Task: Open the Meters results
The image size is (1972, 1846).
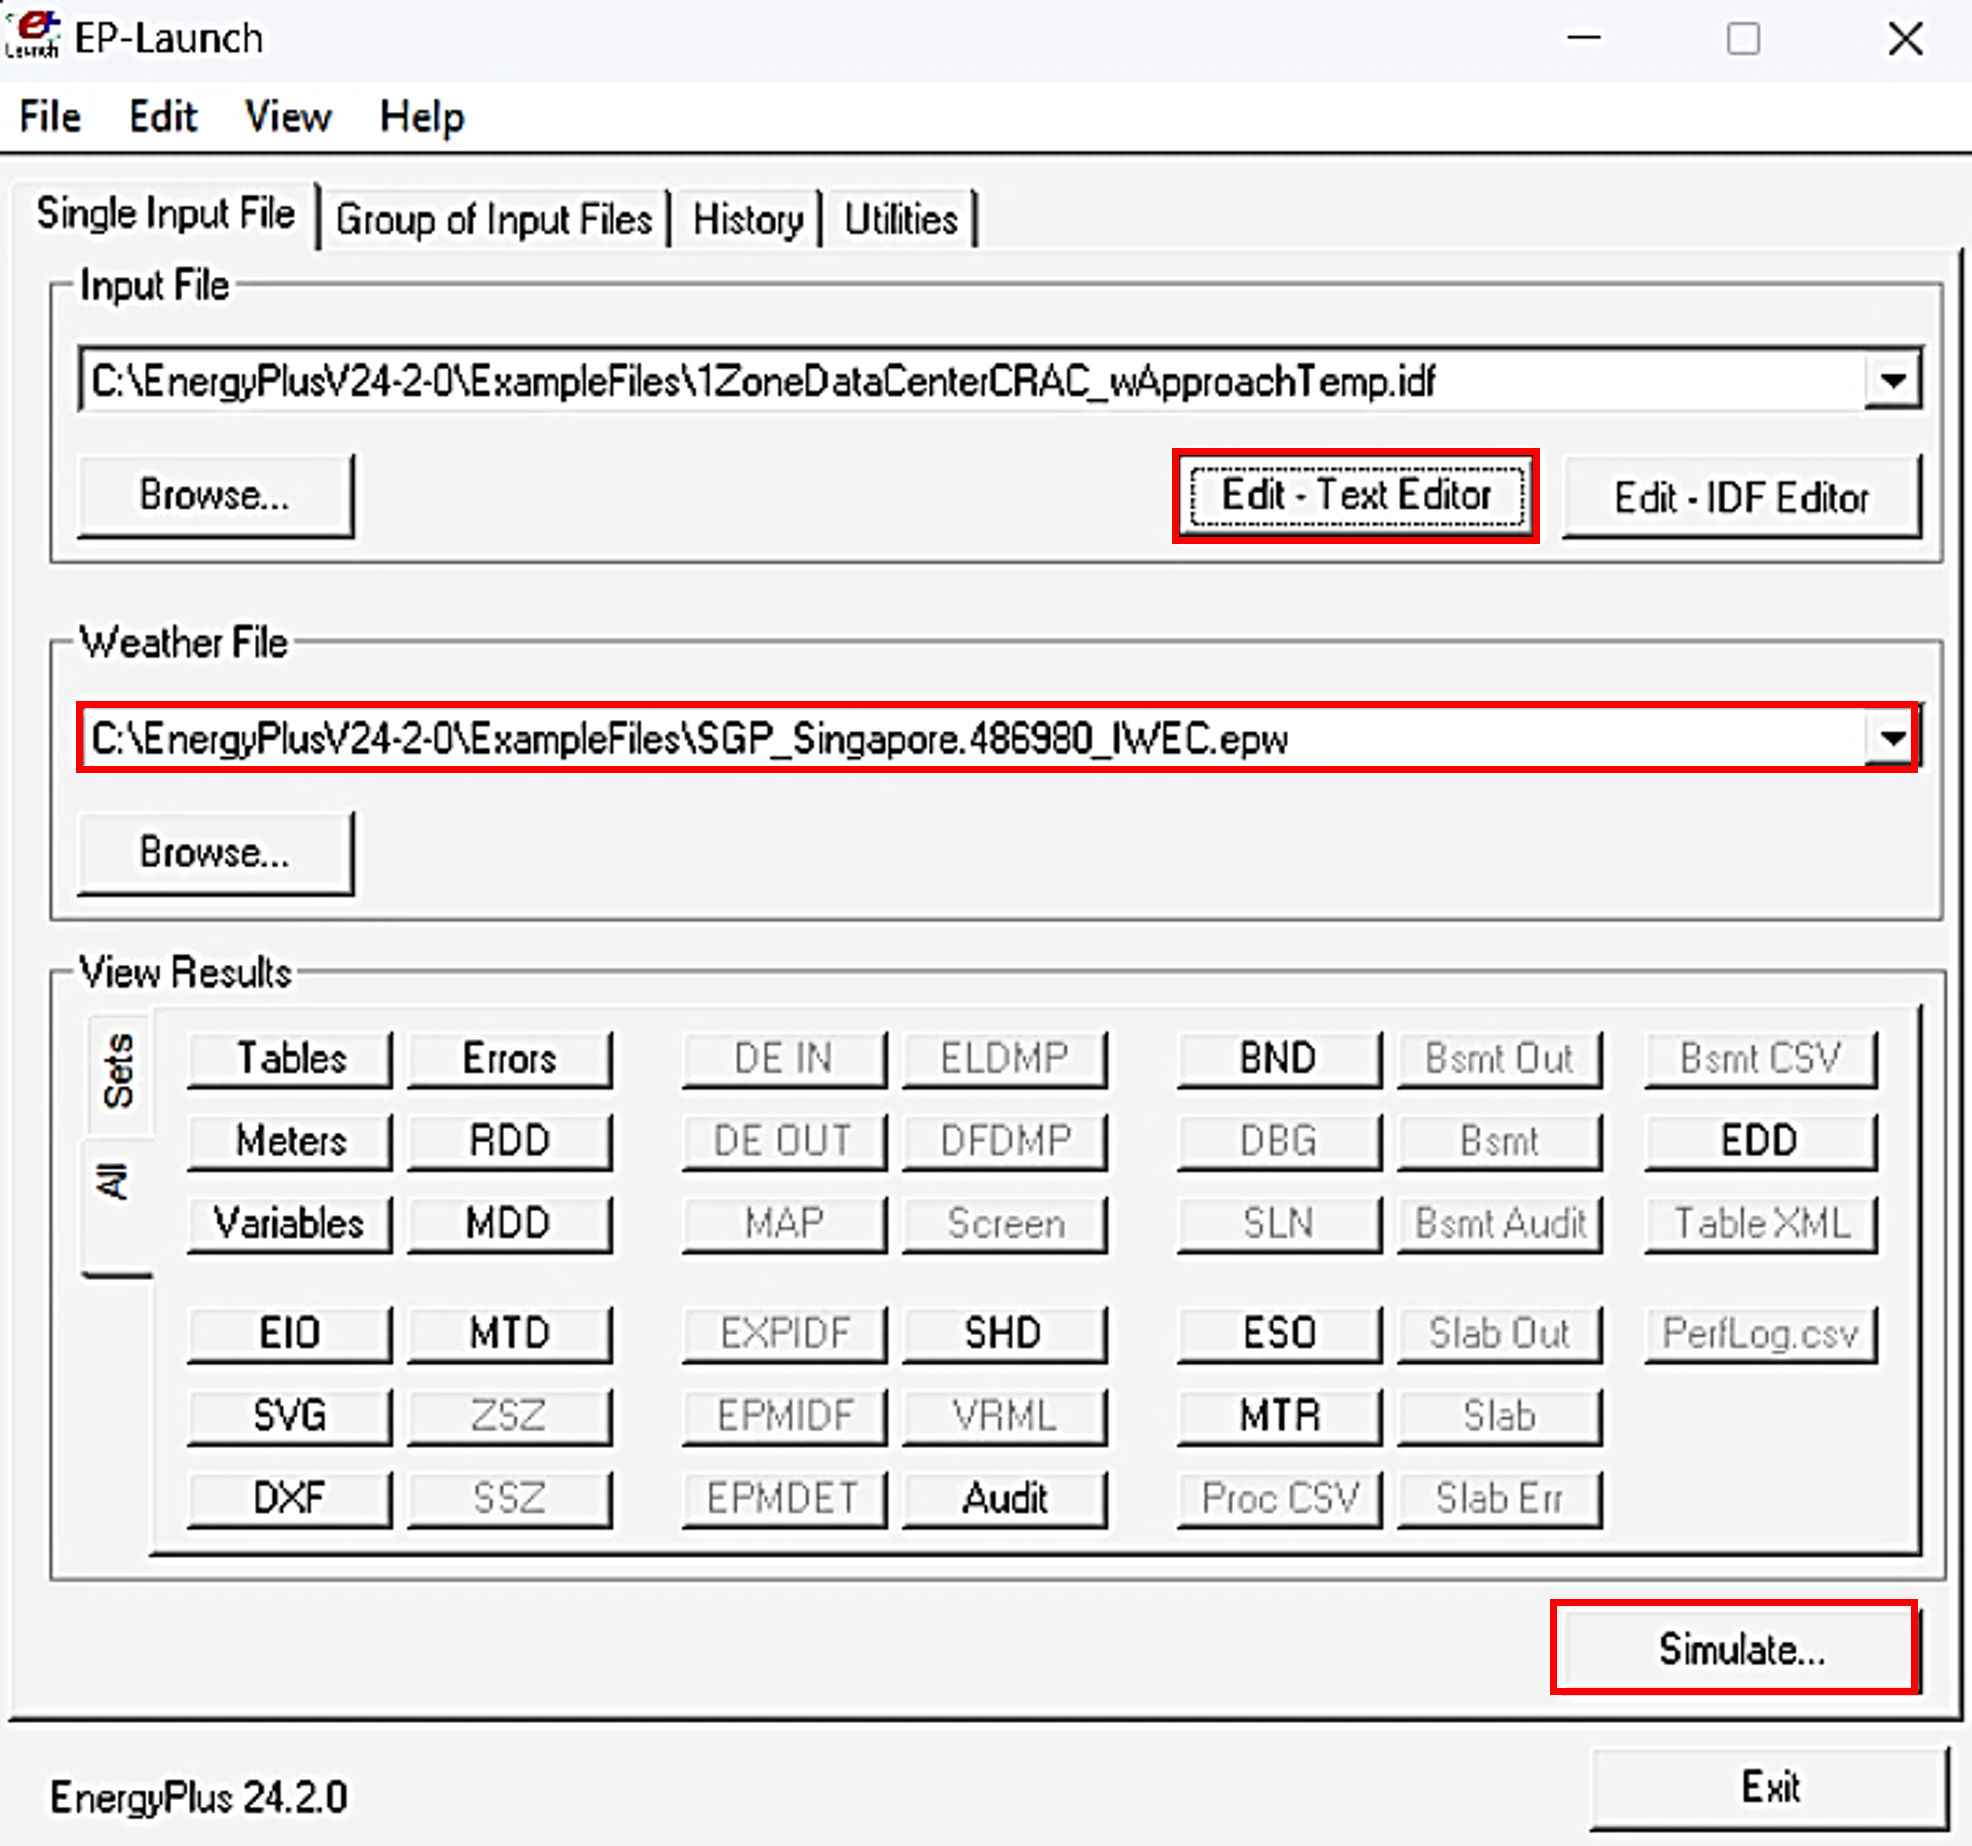Action: 290,1141
